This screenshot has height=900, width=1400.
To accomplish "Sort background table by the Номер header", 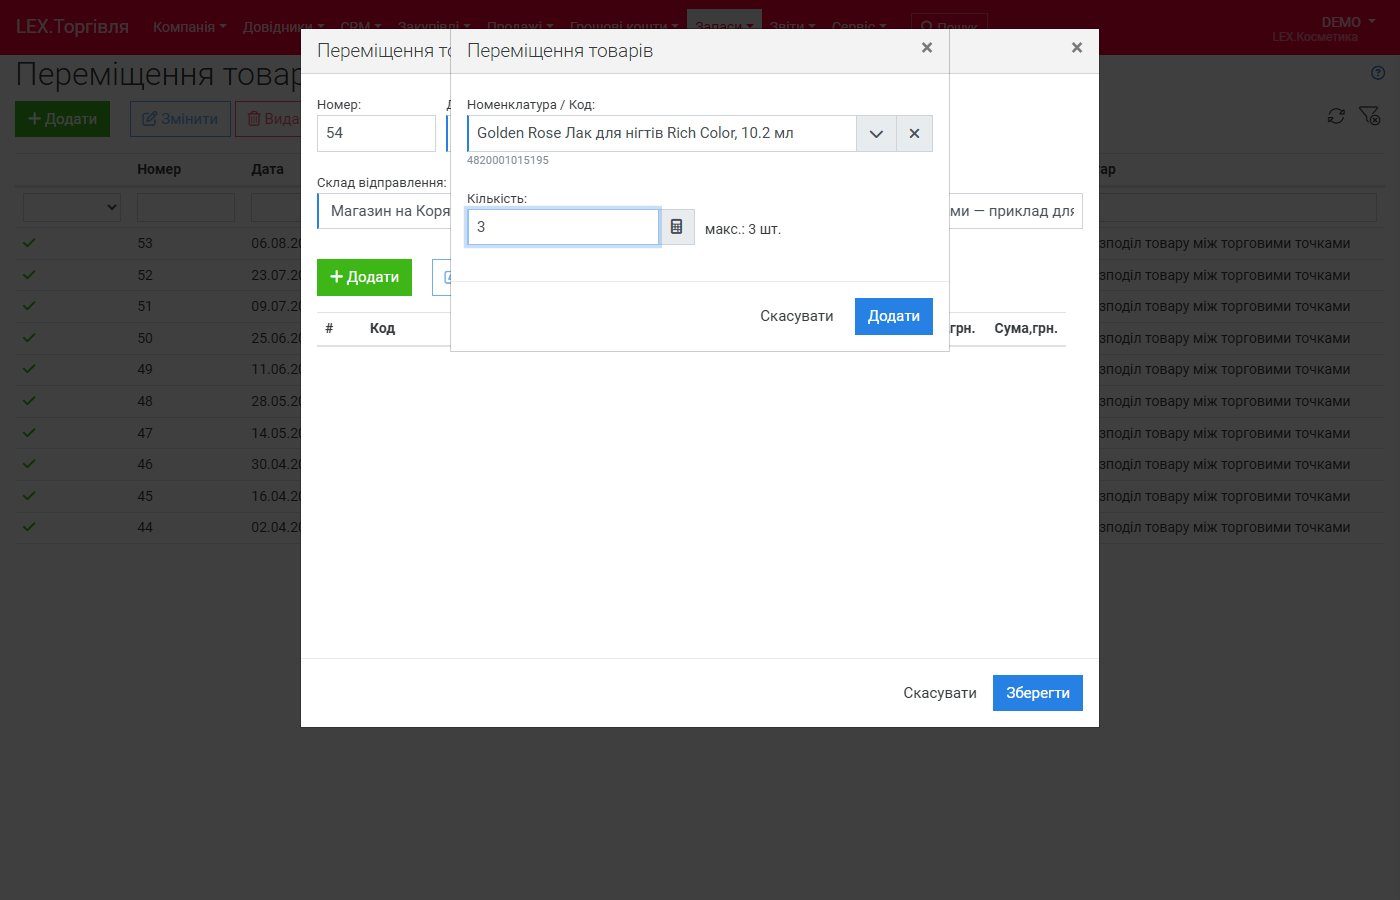I will (x=159, y=169).
